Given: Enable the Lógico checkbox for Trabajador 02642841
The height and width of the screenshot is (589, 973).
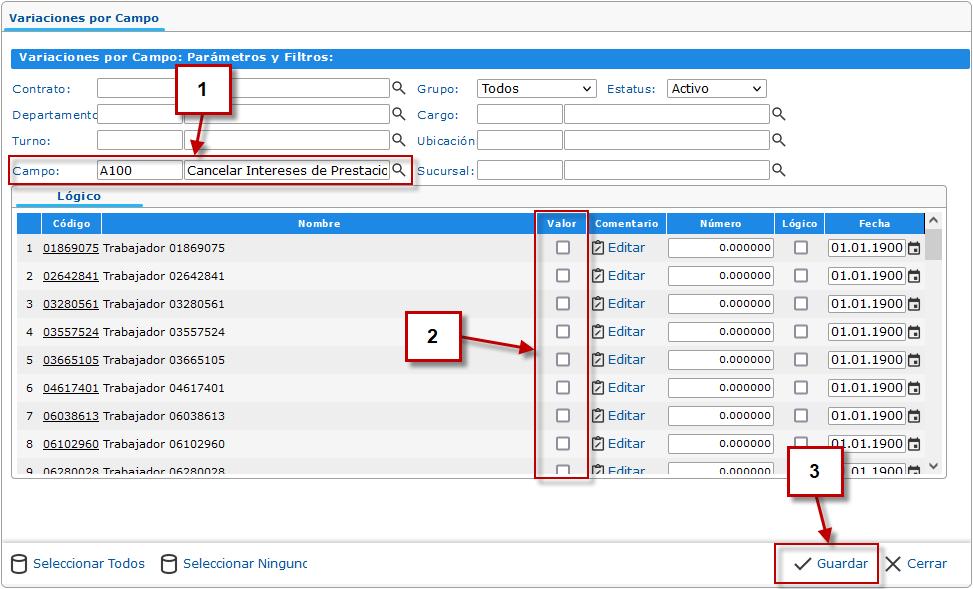Looking at the screenshot, I should [x=801, y=276].
